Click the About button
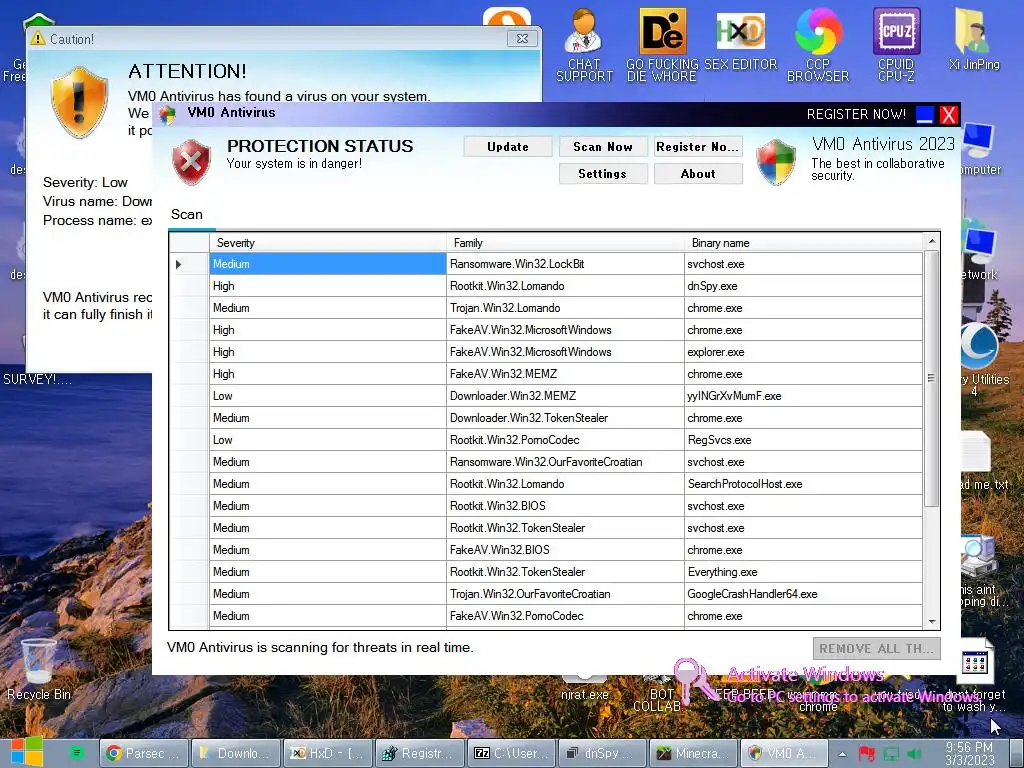Image resolution: width=1024 pixels, height=768 pixels. (x=697, y=174)
